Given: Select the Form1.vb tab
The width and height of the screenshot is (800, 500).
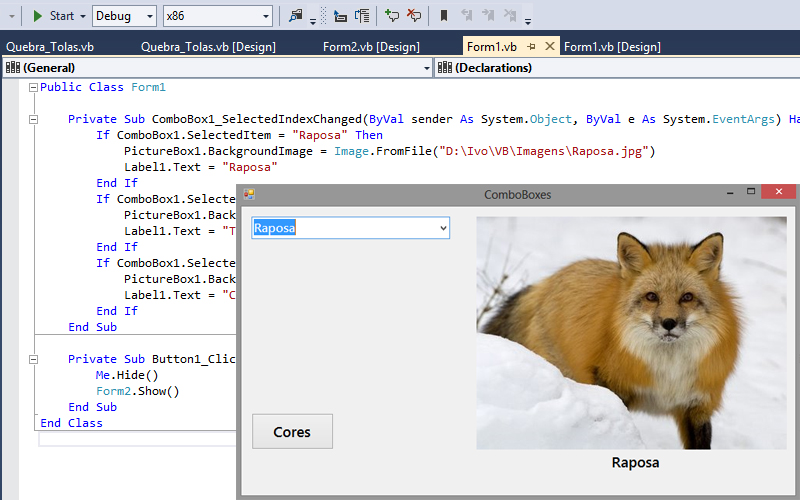Looking at the screenshot, I should pos(492,47).
